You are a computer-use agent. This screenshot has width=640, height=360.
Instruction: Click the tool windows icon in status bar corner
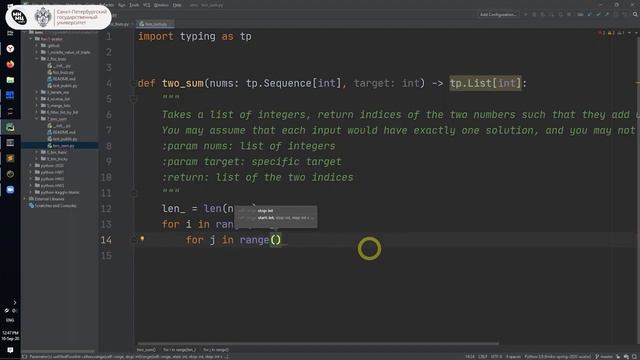tap(24, 356)
